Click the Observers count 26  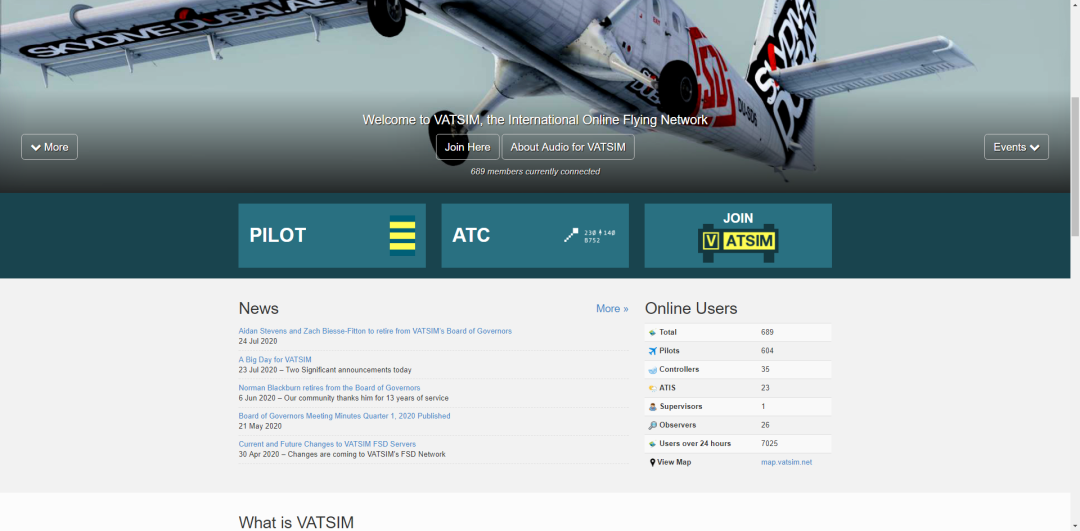pyautogui.click(x=765, y=425)
